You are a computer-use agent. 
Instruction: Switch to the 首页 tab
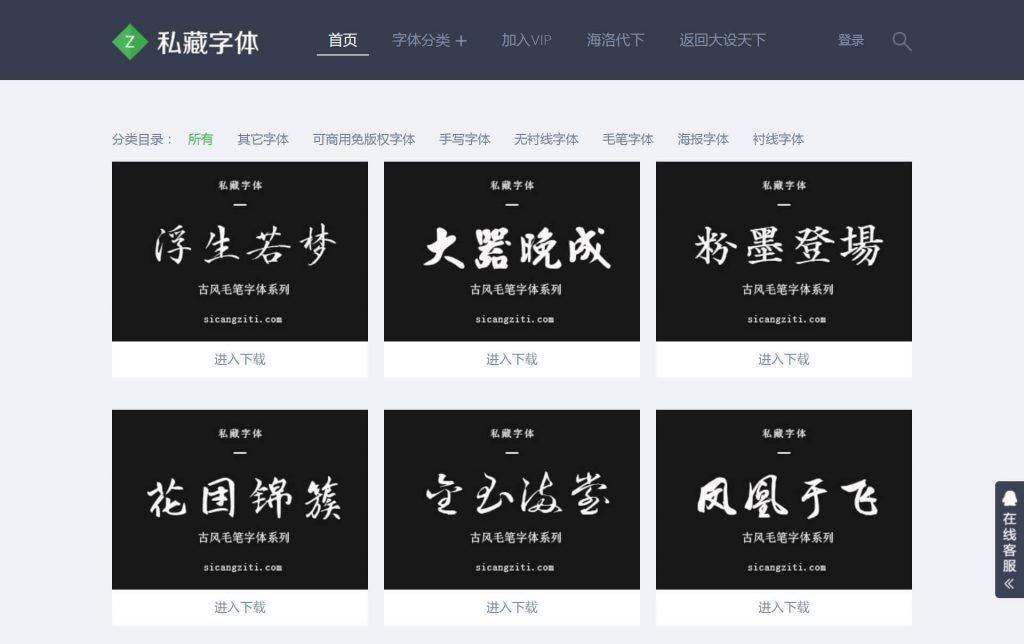pos(342,41)
